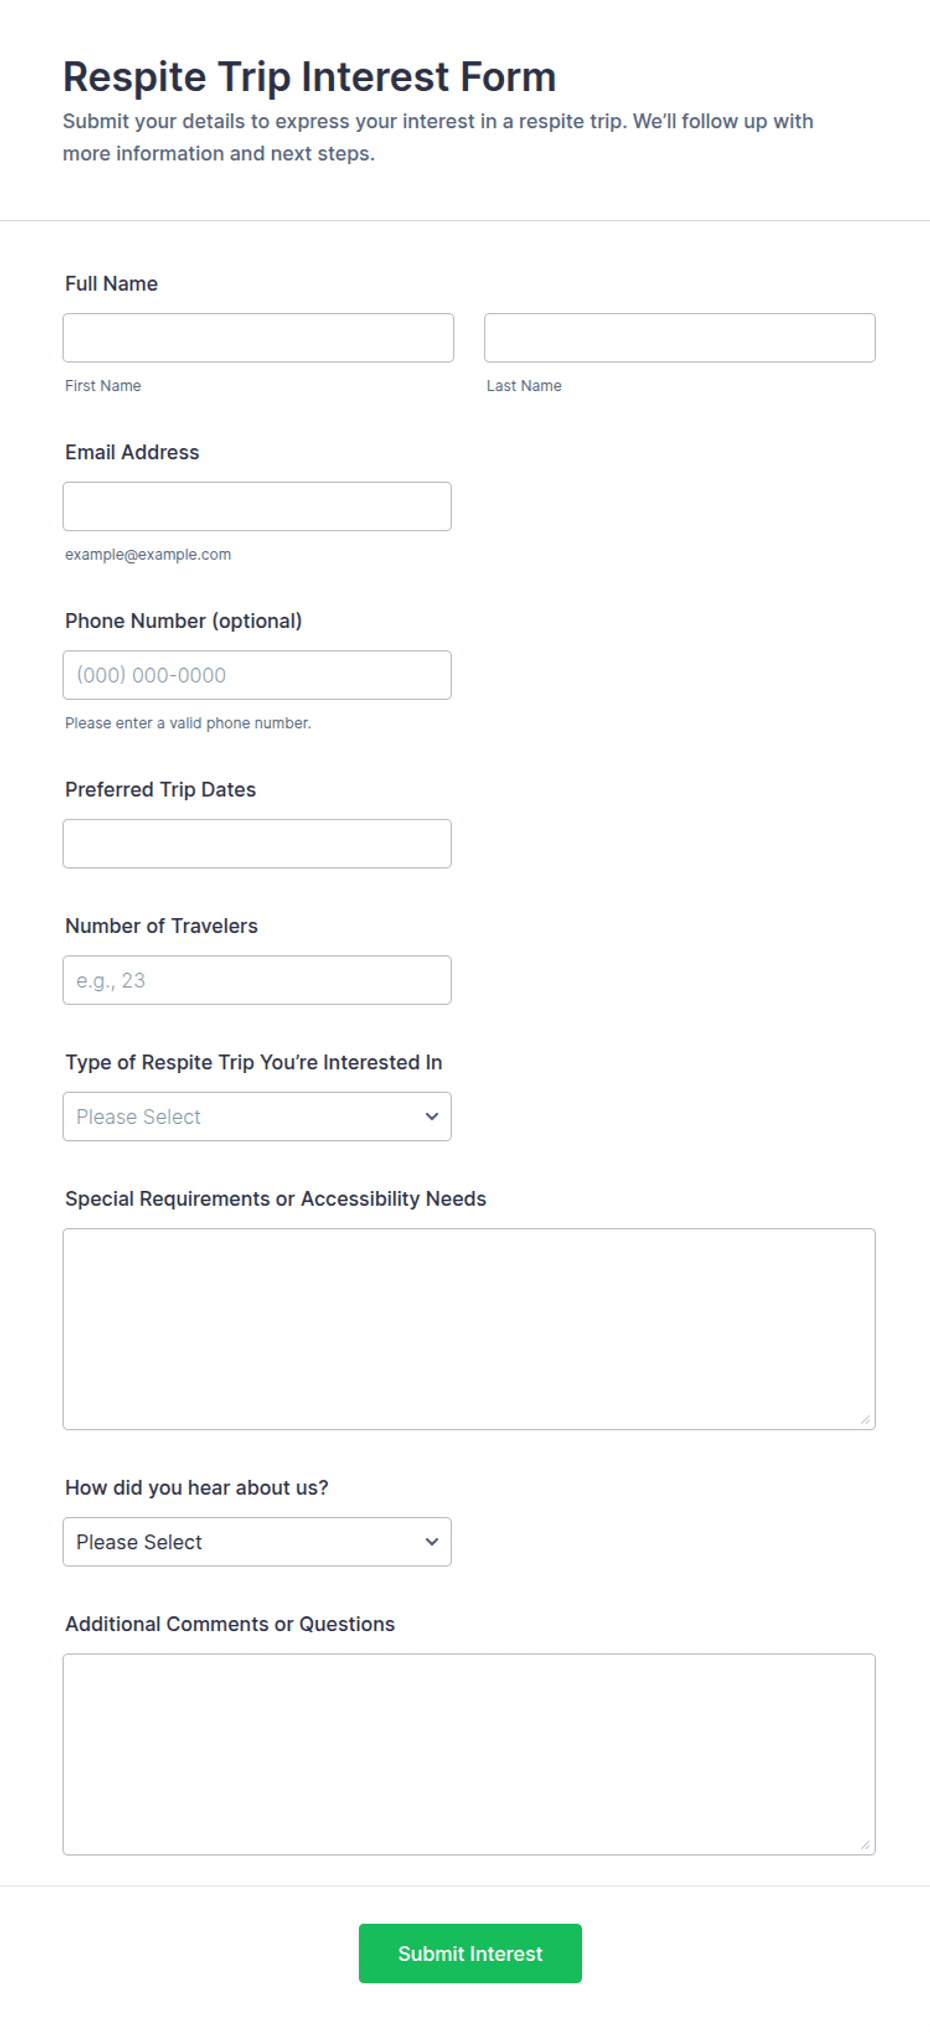This screenshot has width=930, height=2032.
Task: Click resize handle of Additional Comments box
Action: (865, 1845)
